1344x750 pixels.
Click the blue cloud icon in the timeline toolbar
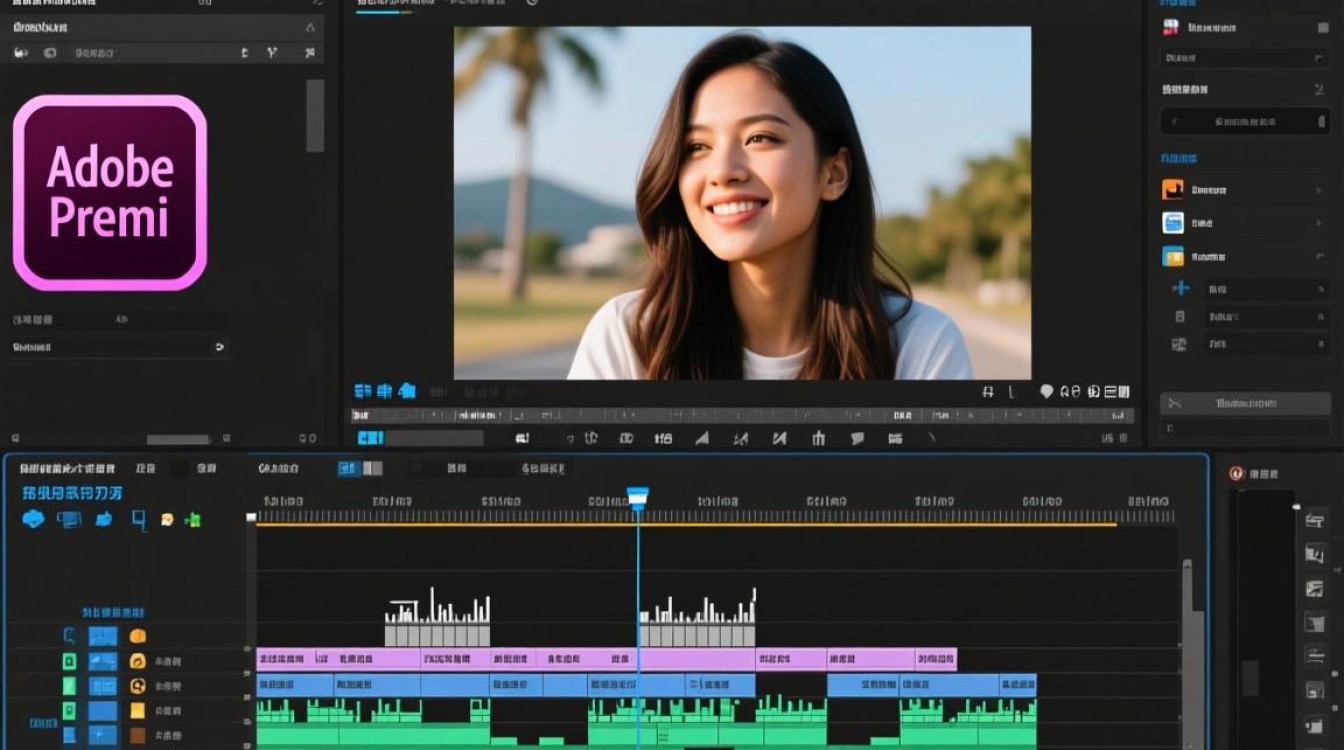pyautogui.click(x=33, y=519)
